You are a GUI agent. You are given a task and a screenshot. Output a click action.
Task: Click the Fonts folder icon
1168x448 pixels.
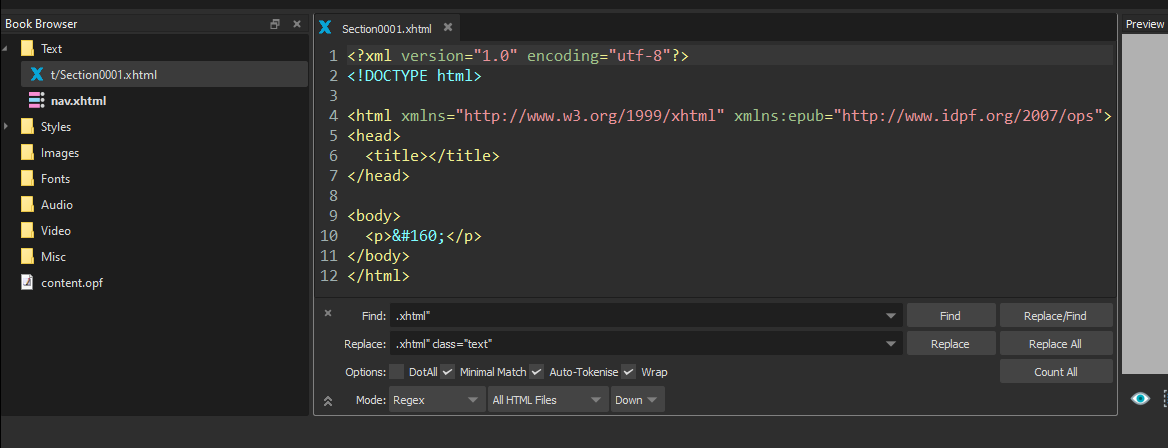[x=27, y=179]
